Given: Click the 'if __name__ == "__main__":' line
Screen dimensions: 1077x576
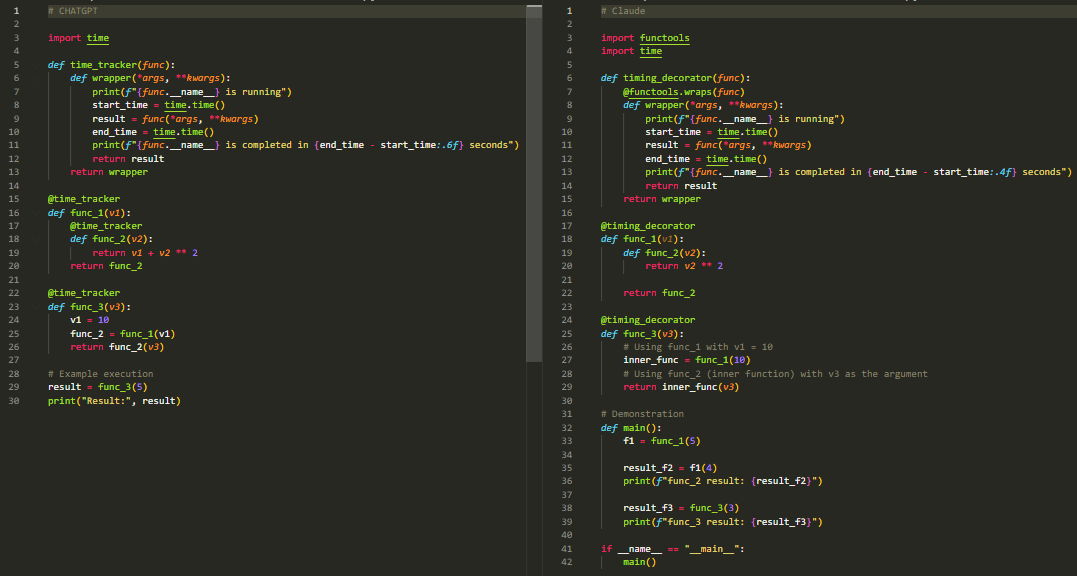Looking at the screenshot, I should (672, 549).
